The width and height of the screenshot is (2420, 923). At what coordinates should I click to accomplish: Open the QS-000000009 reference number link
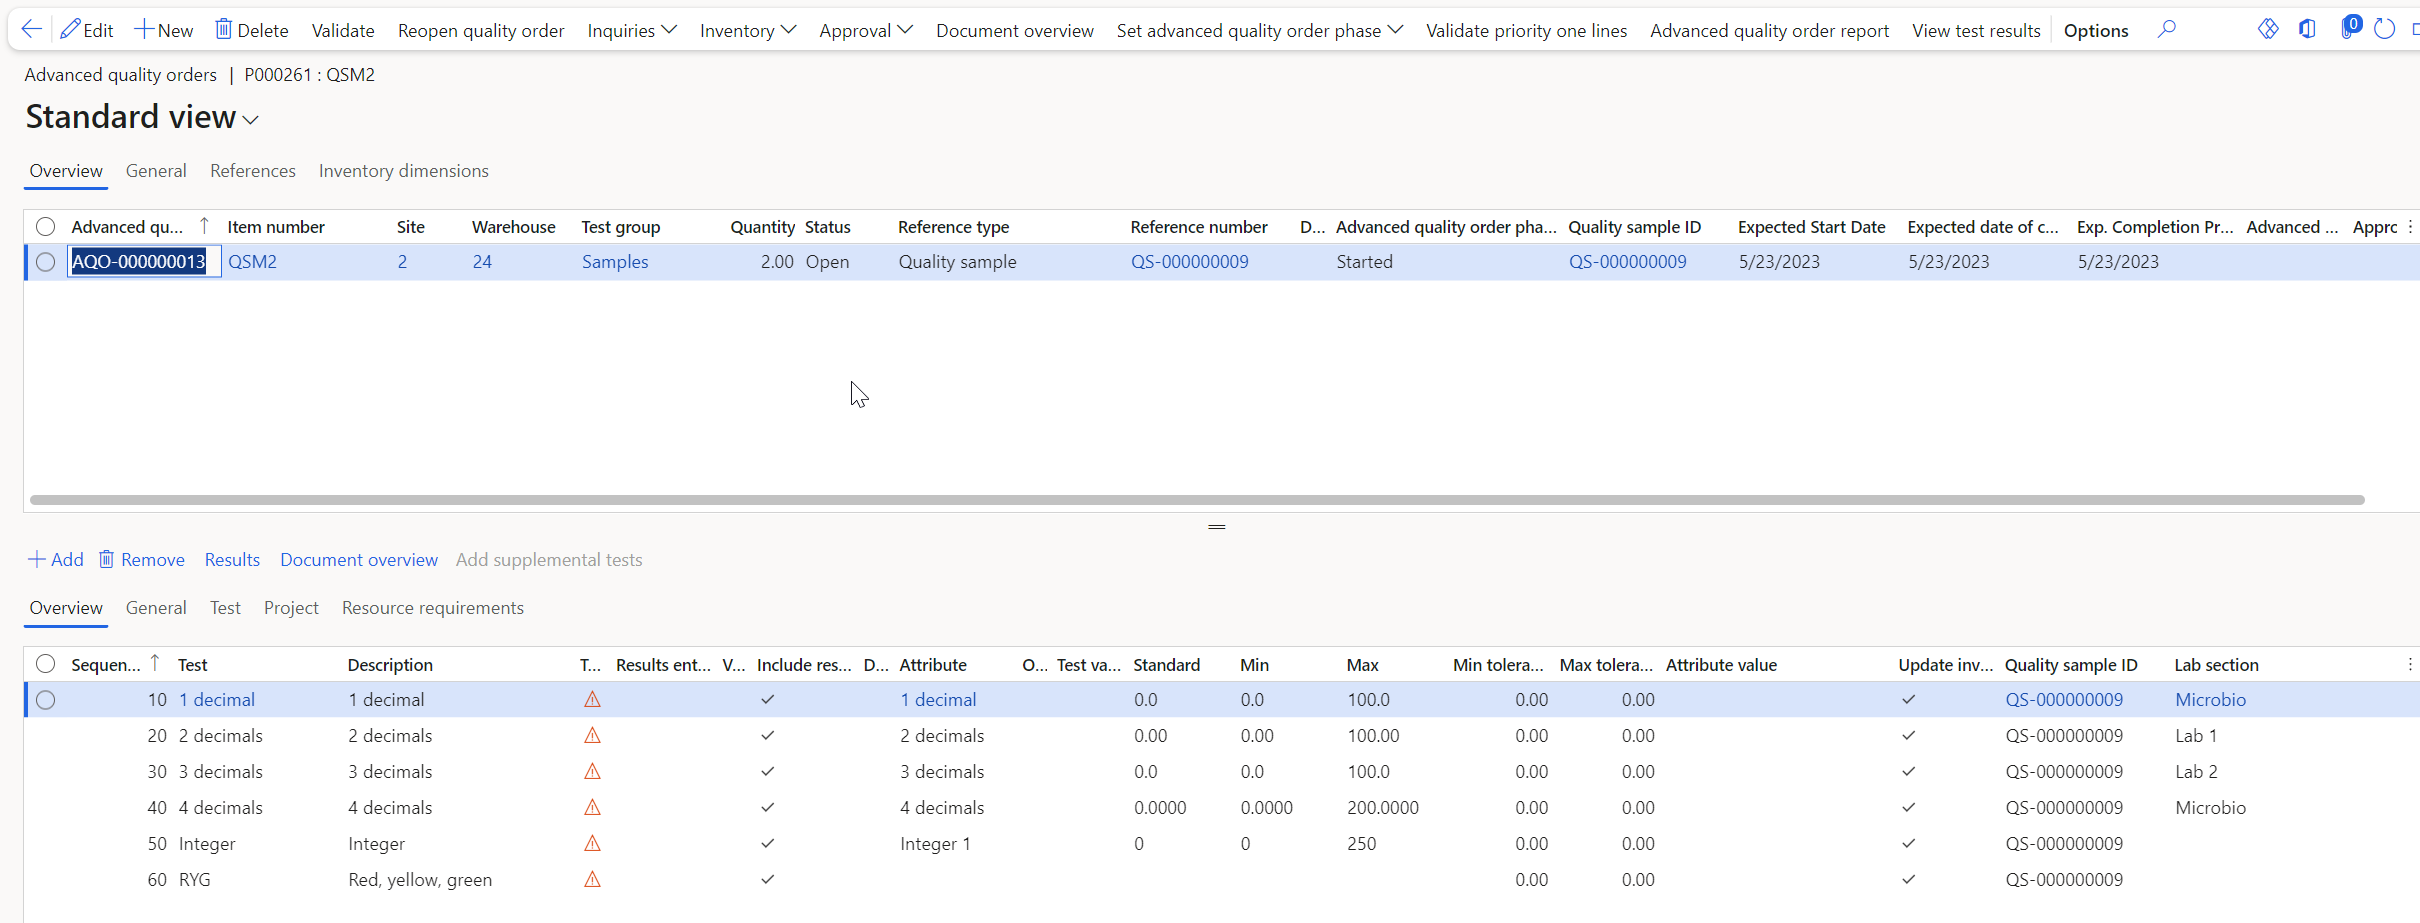point(1189,262)
